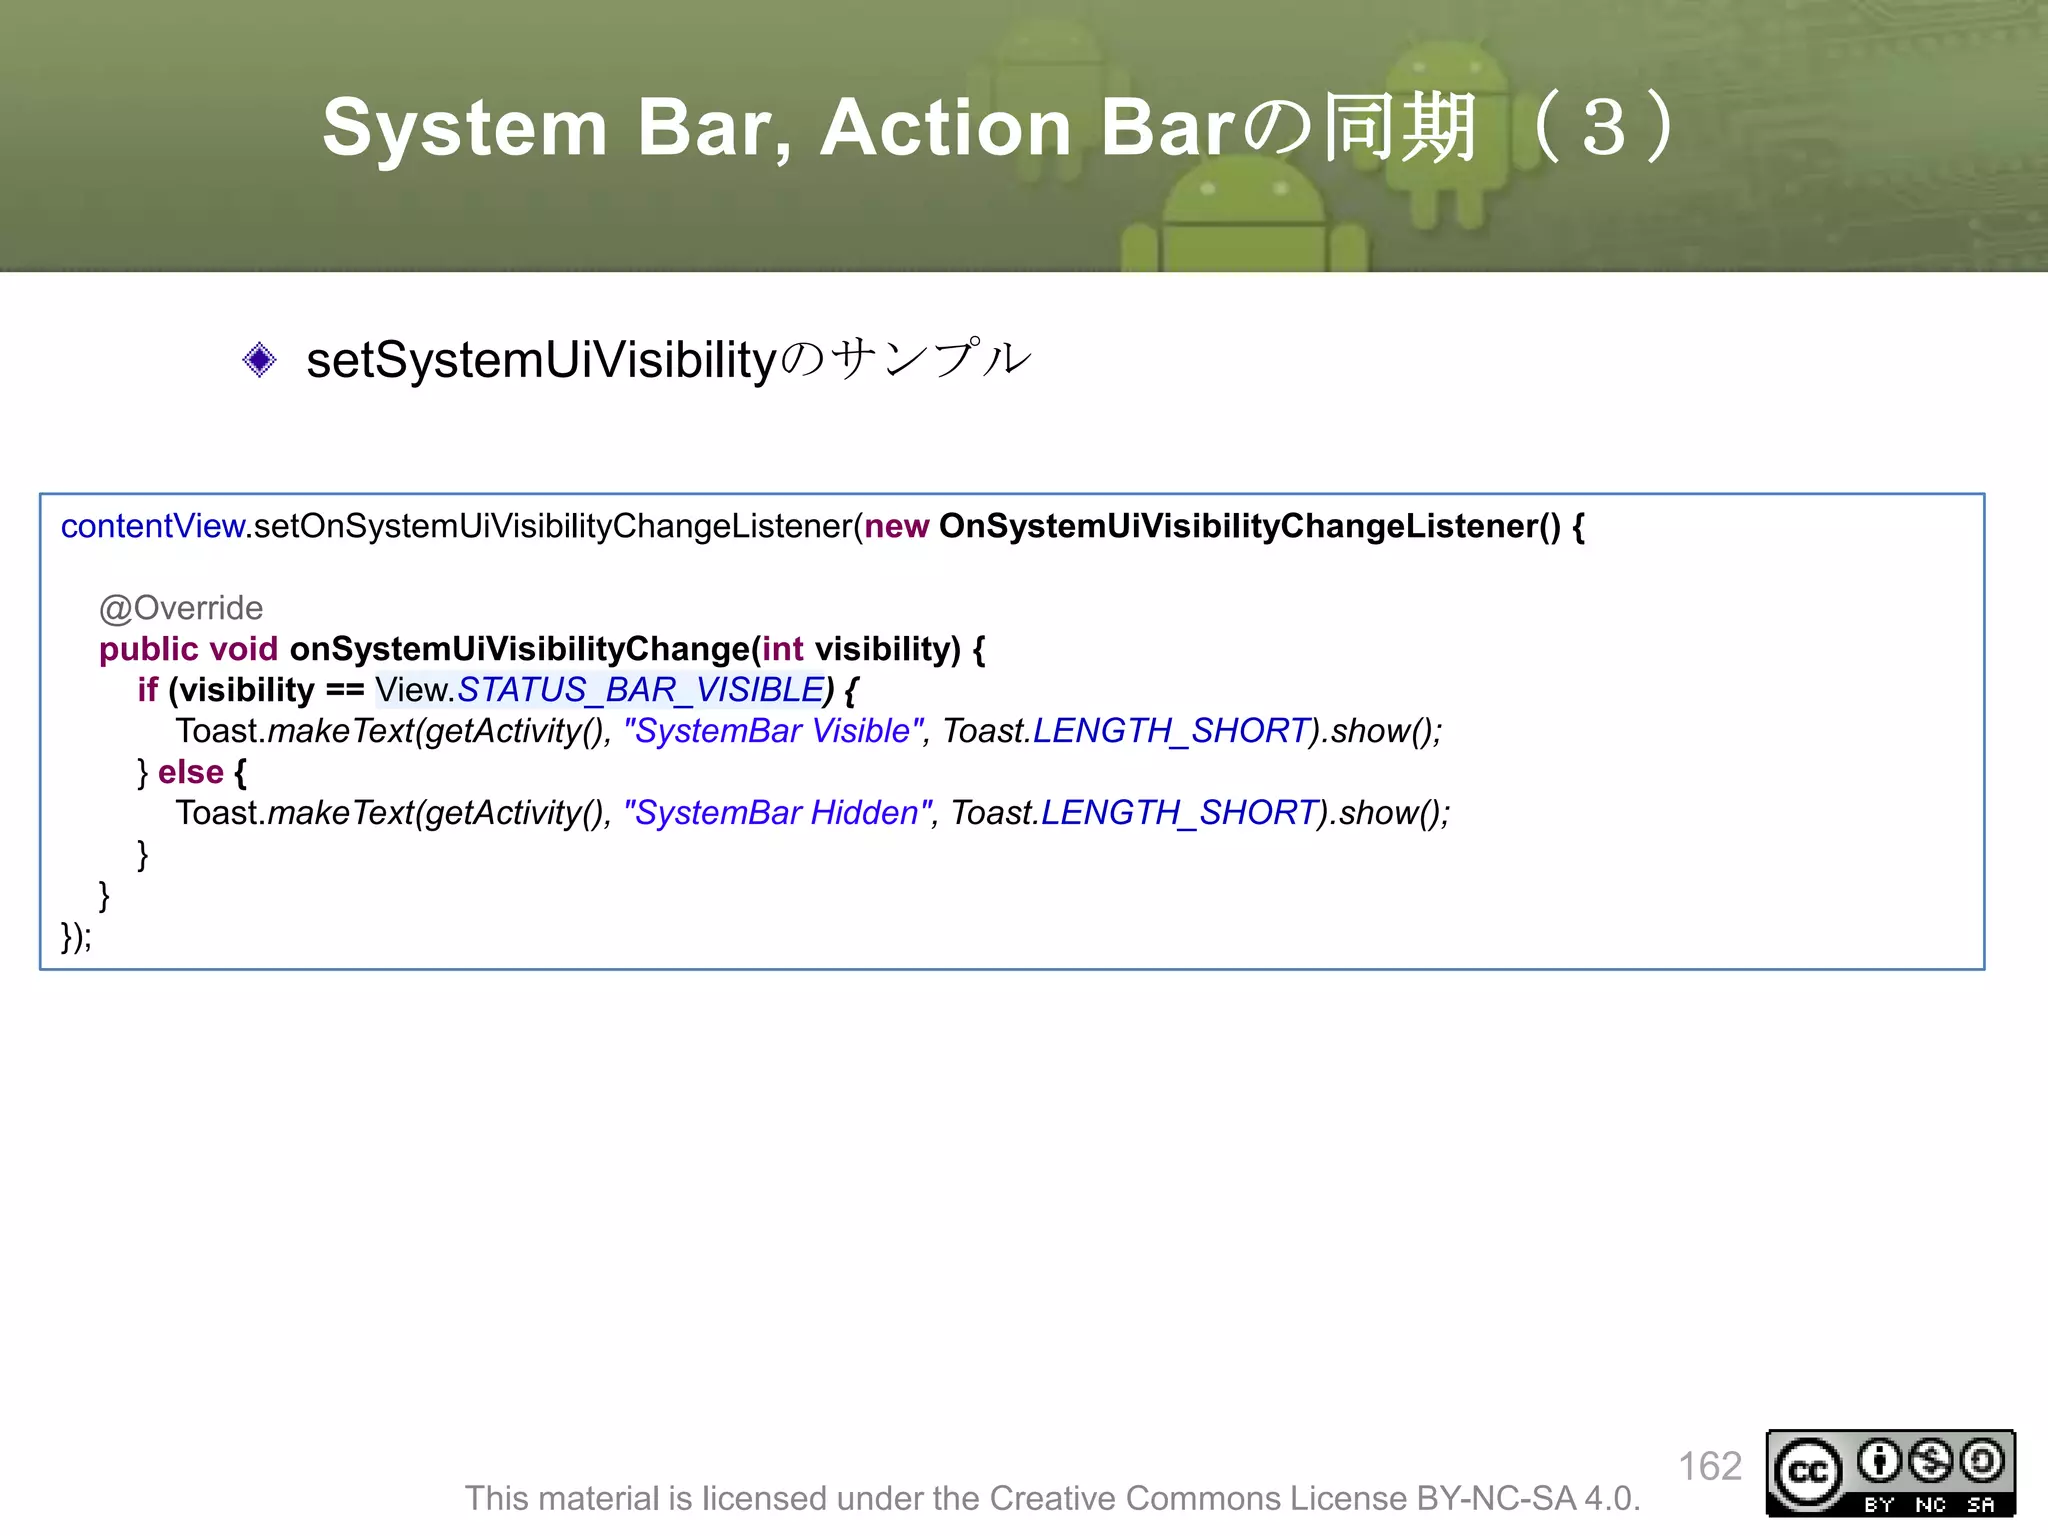The height and width of the screenshot is (1536, 2048).
Task: Click the string "SystemBar Visible"
Action: [774, 731]
